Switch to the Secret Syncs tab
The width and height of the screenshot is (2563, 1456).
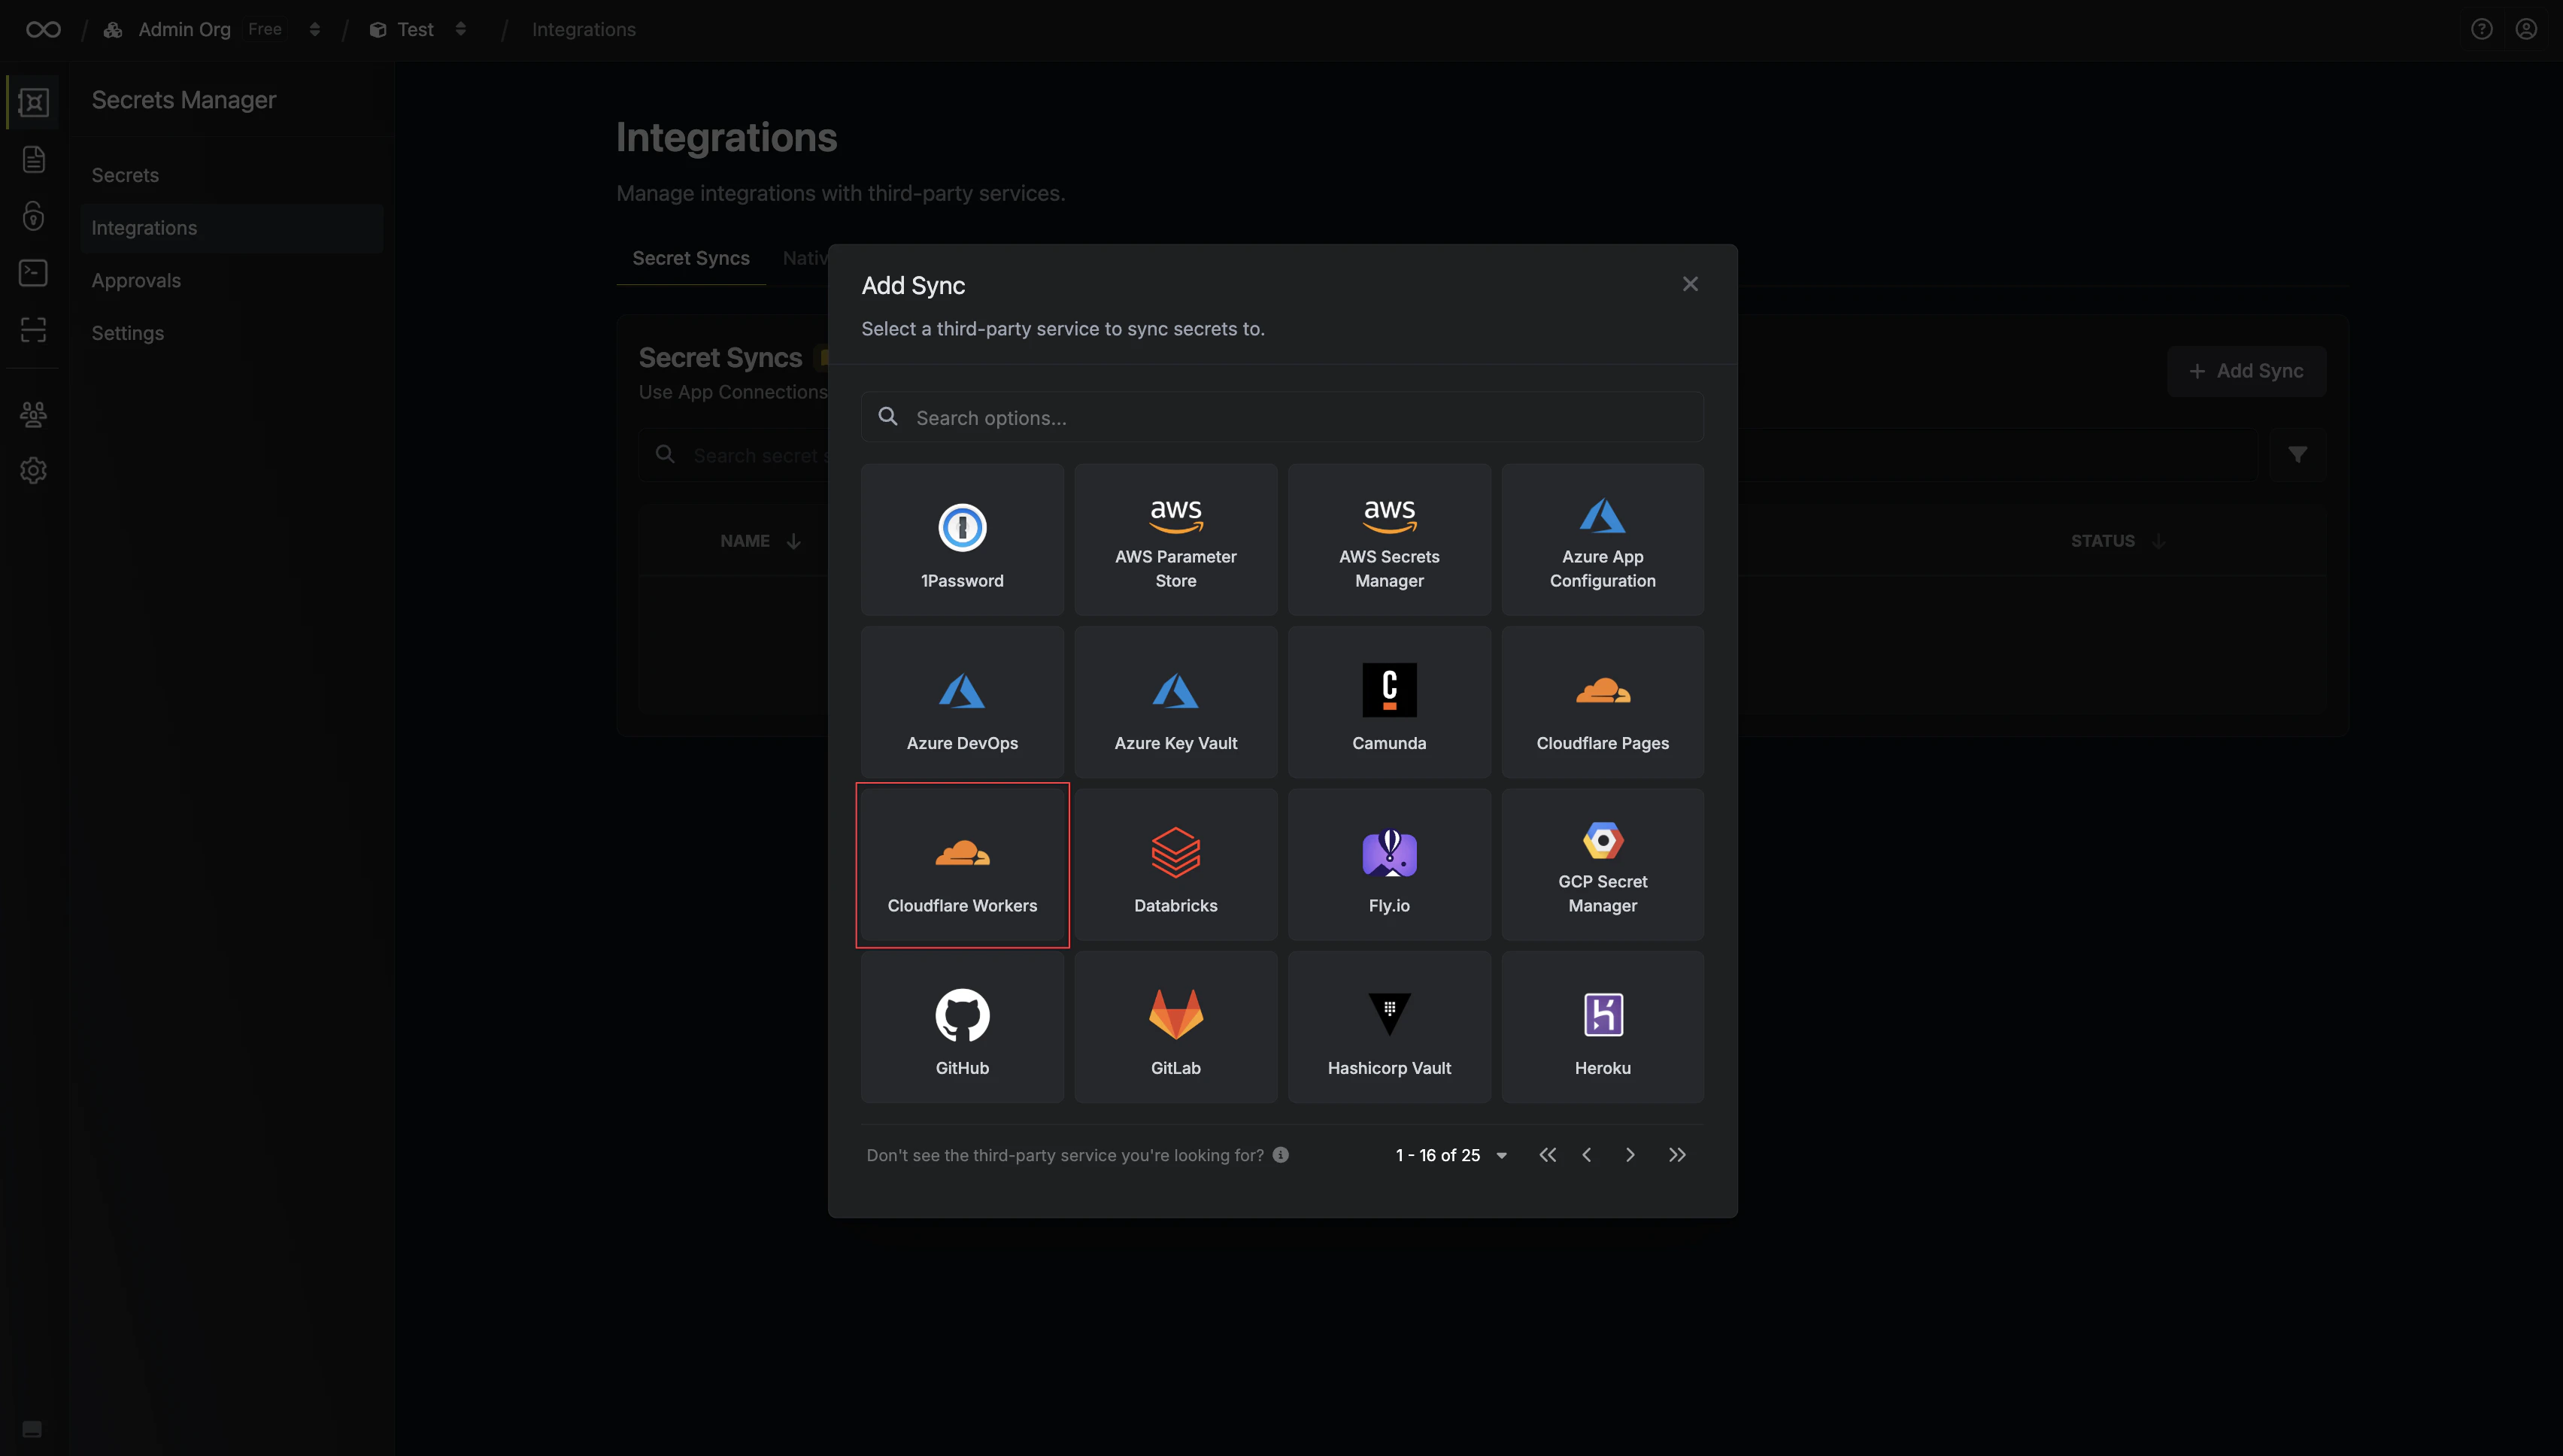691,258
